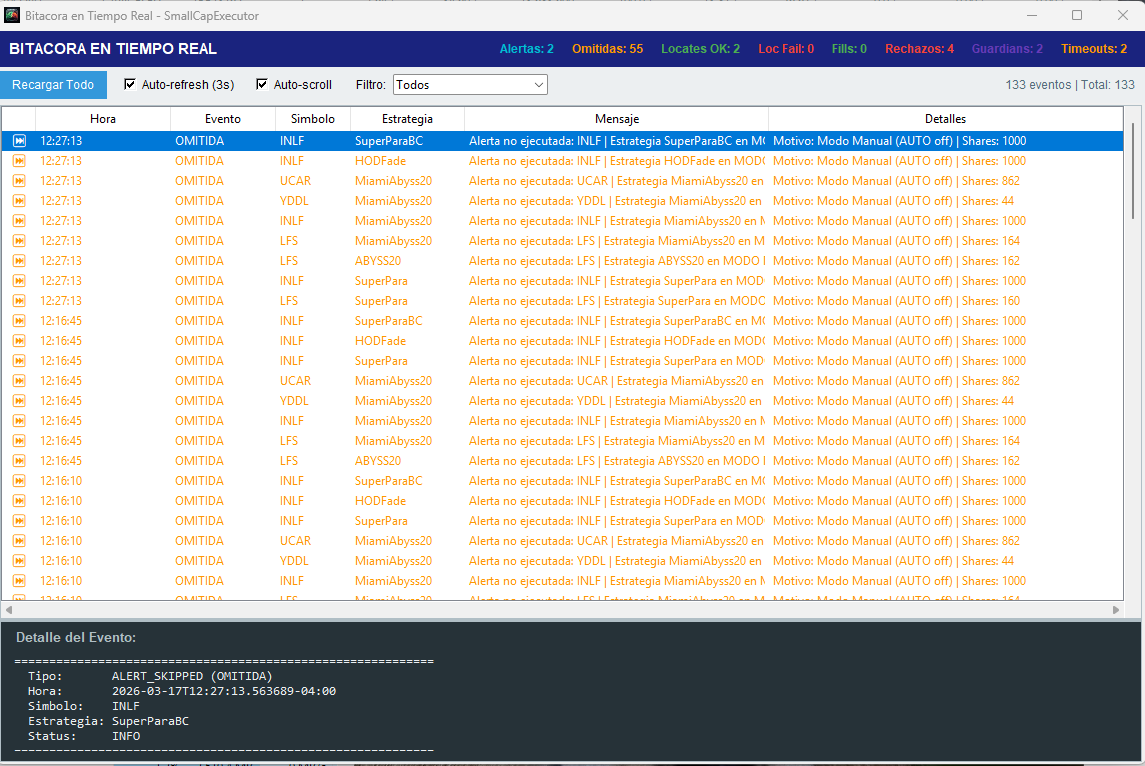The height and width of the screenshot is (766, 1145).
Task: Click the 'Loc Fail: 0' counter
Action: coord(786,49)
